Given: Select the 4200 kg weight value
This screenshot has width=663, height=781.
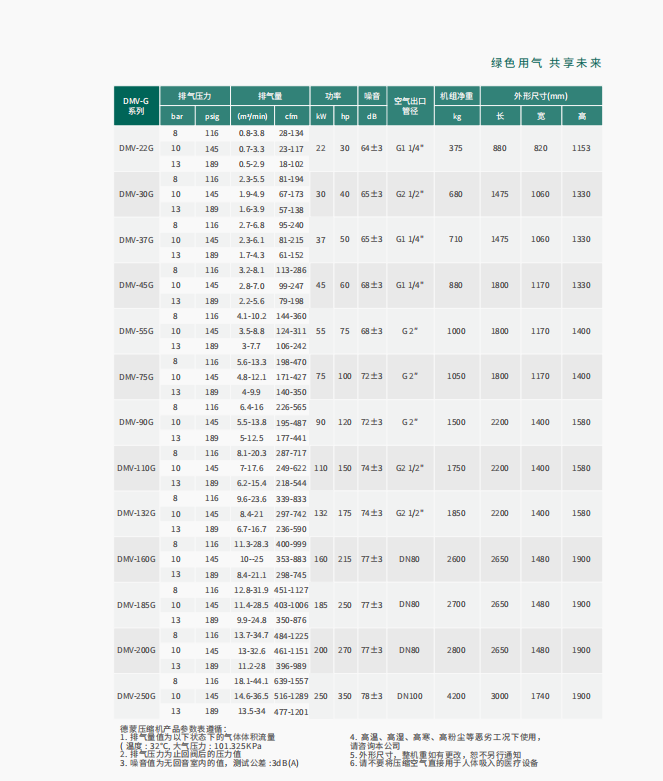Looking at the screenshot, I should [456, 696].
